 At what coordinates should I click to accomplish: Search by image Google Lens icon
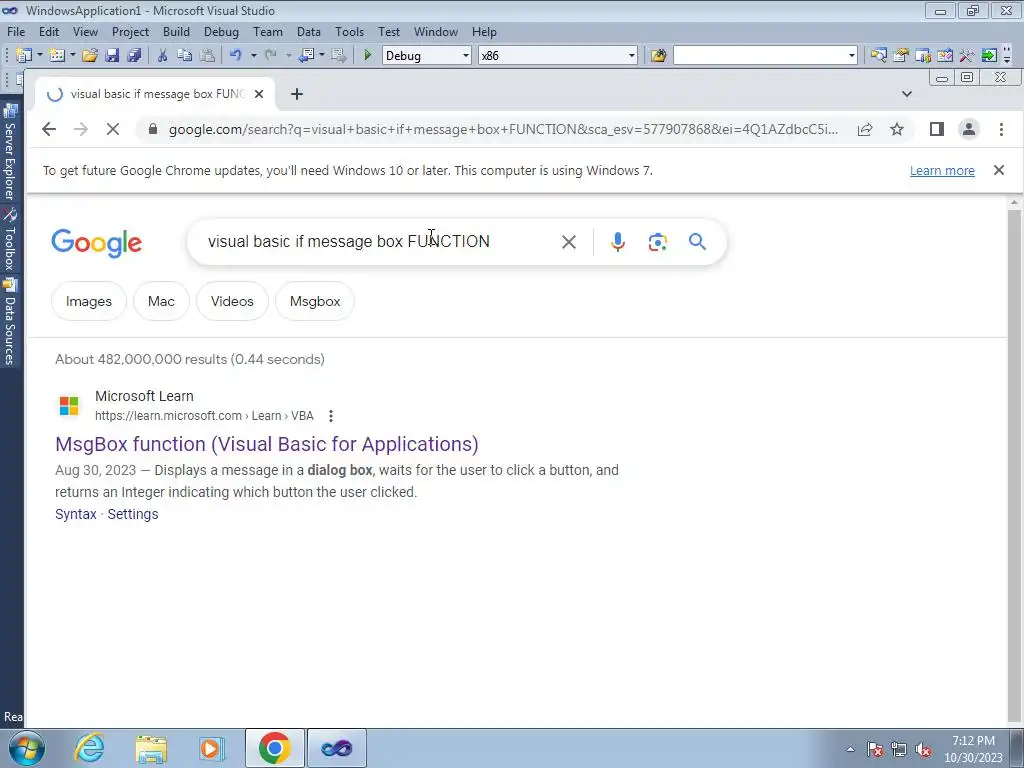[658, 242]
